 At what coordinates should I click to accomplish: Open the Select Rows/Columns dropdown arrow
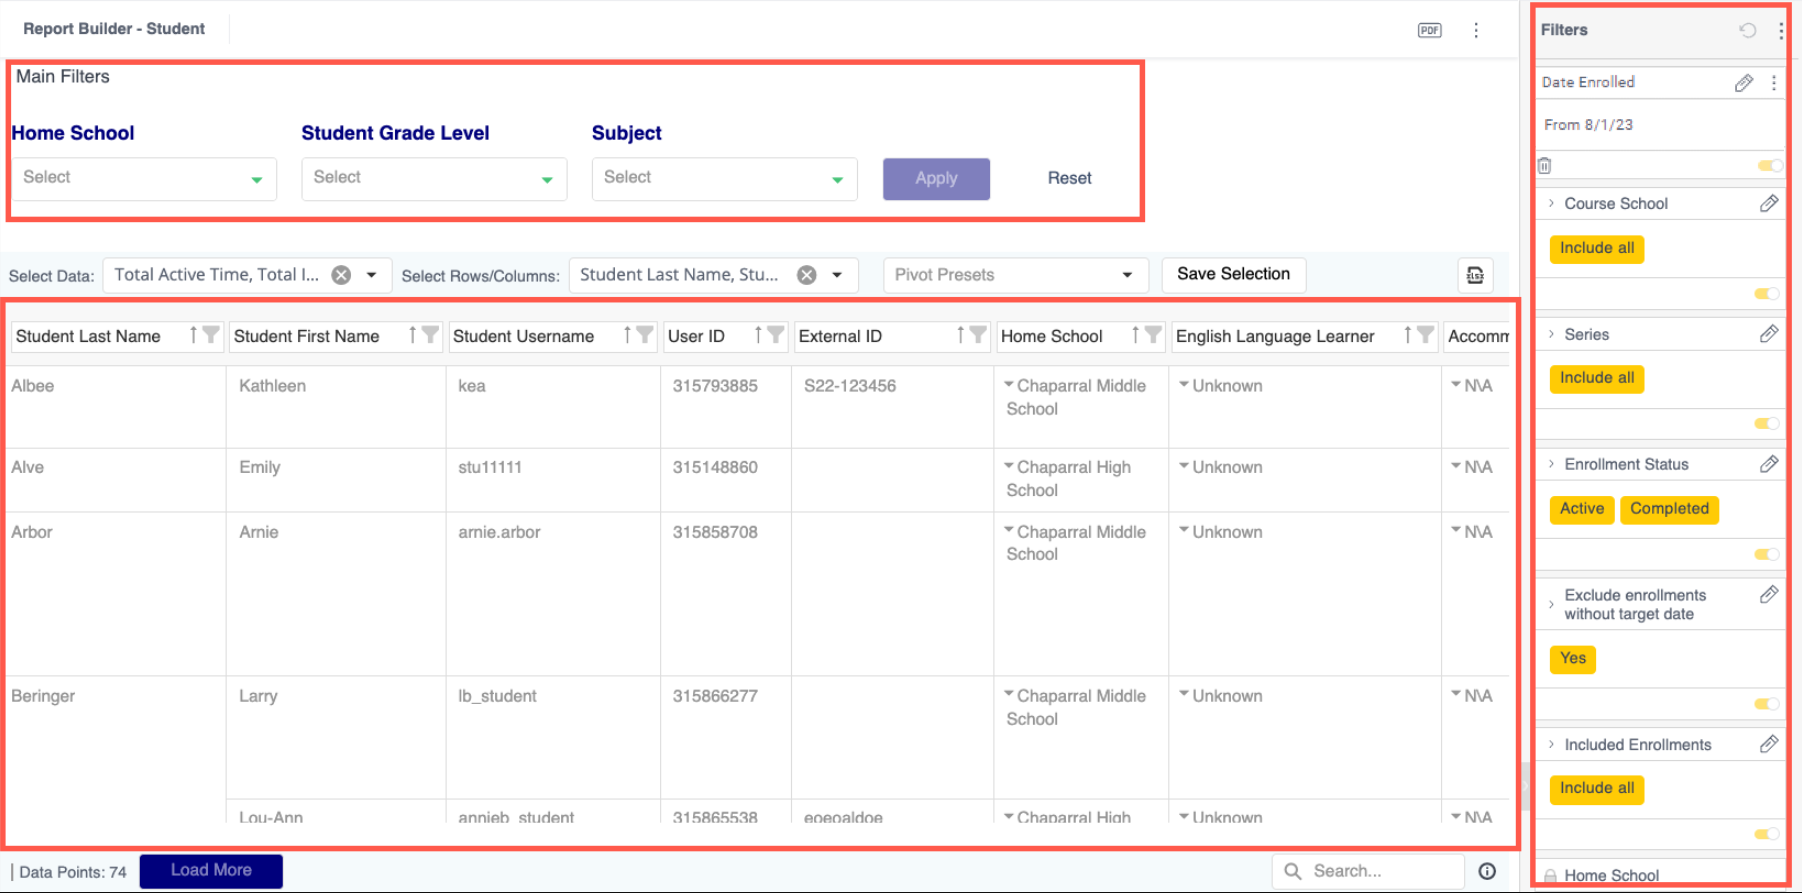[837, 275]
